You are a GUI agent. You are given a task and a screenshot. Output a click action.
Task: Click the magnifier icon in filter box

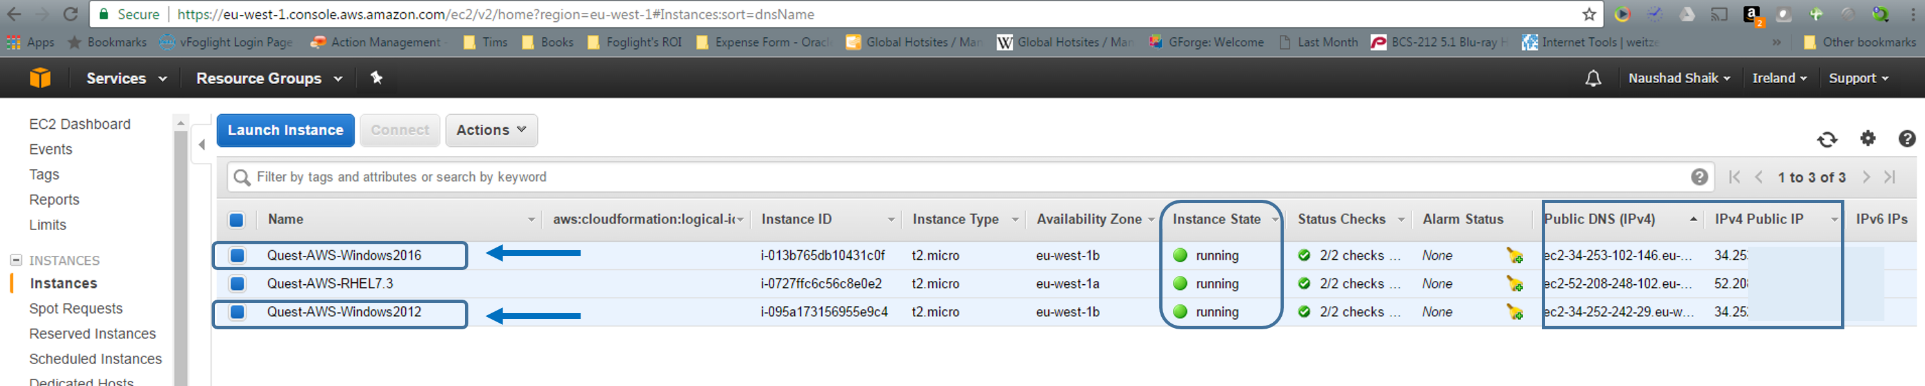tap(241, 178)
